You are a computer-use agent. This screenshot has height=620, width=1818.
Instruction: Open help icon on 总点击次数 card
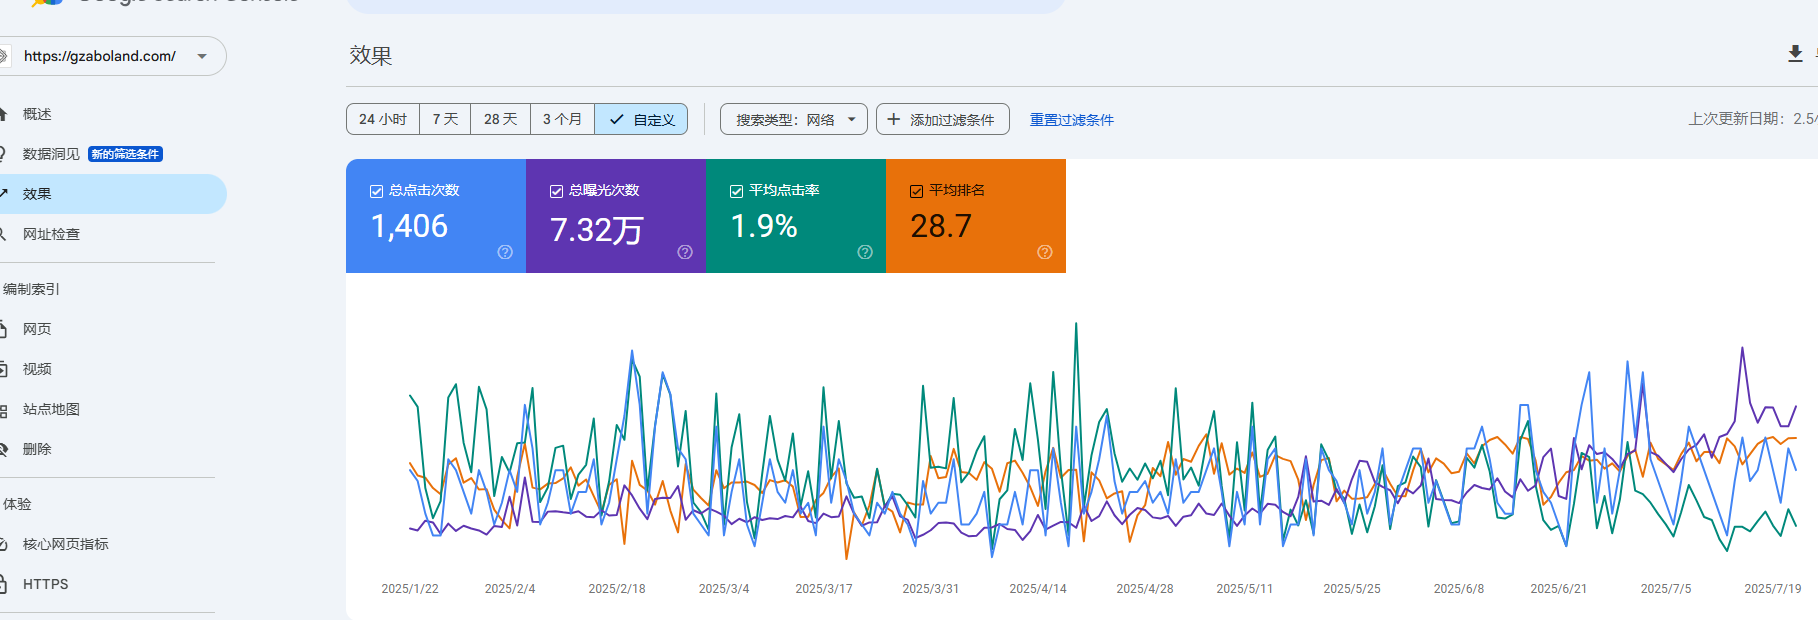[x=505, y=252]
